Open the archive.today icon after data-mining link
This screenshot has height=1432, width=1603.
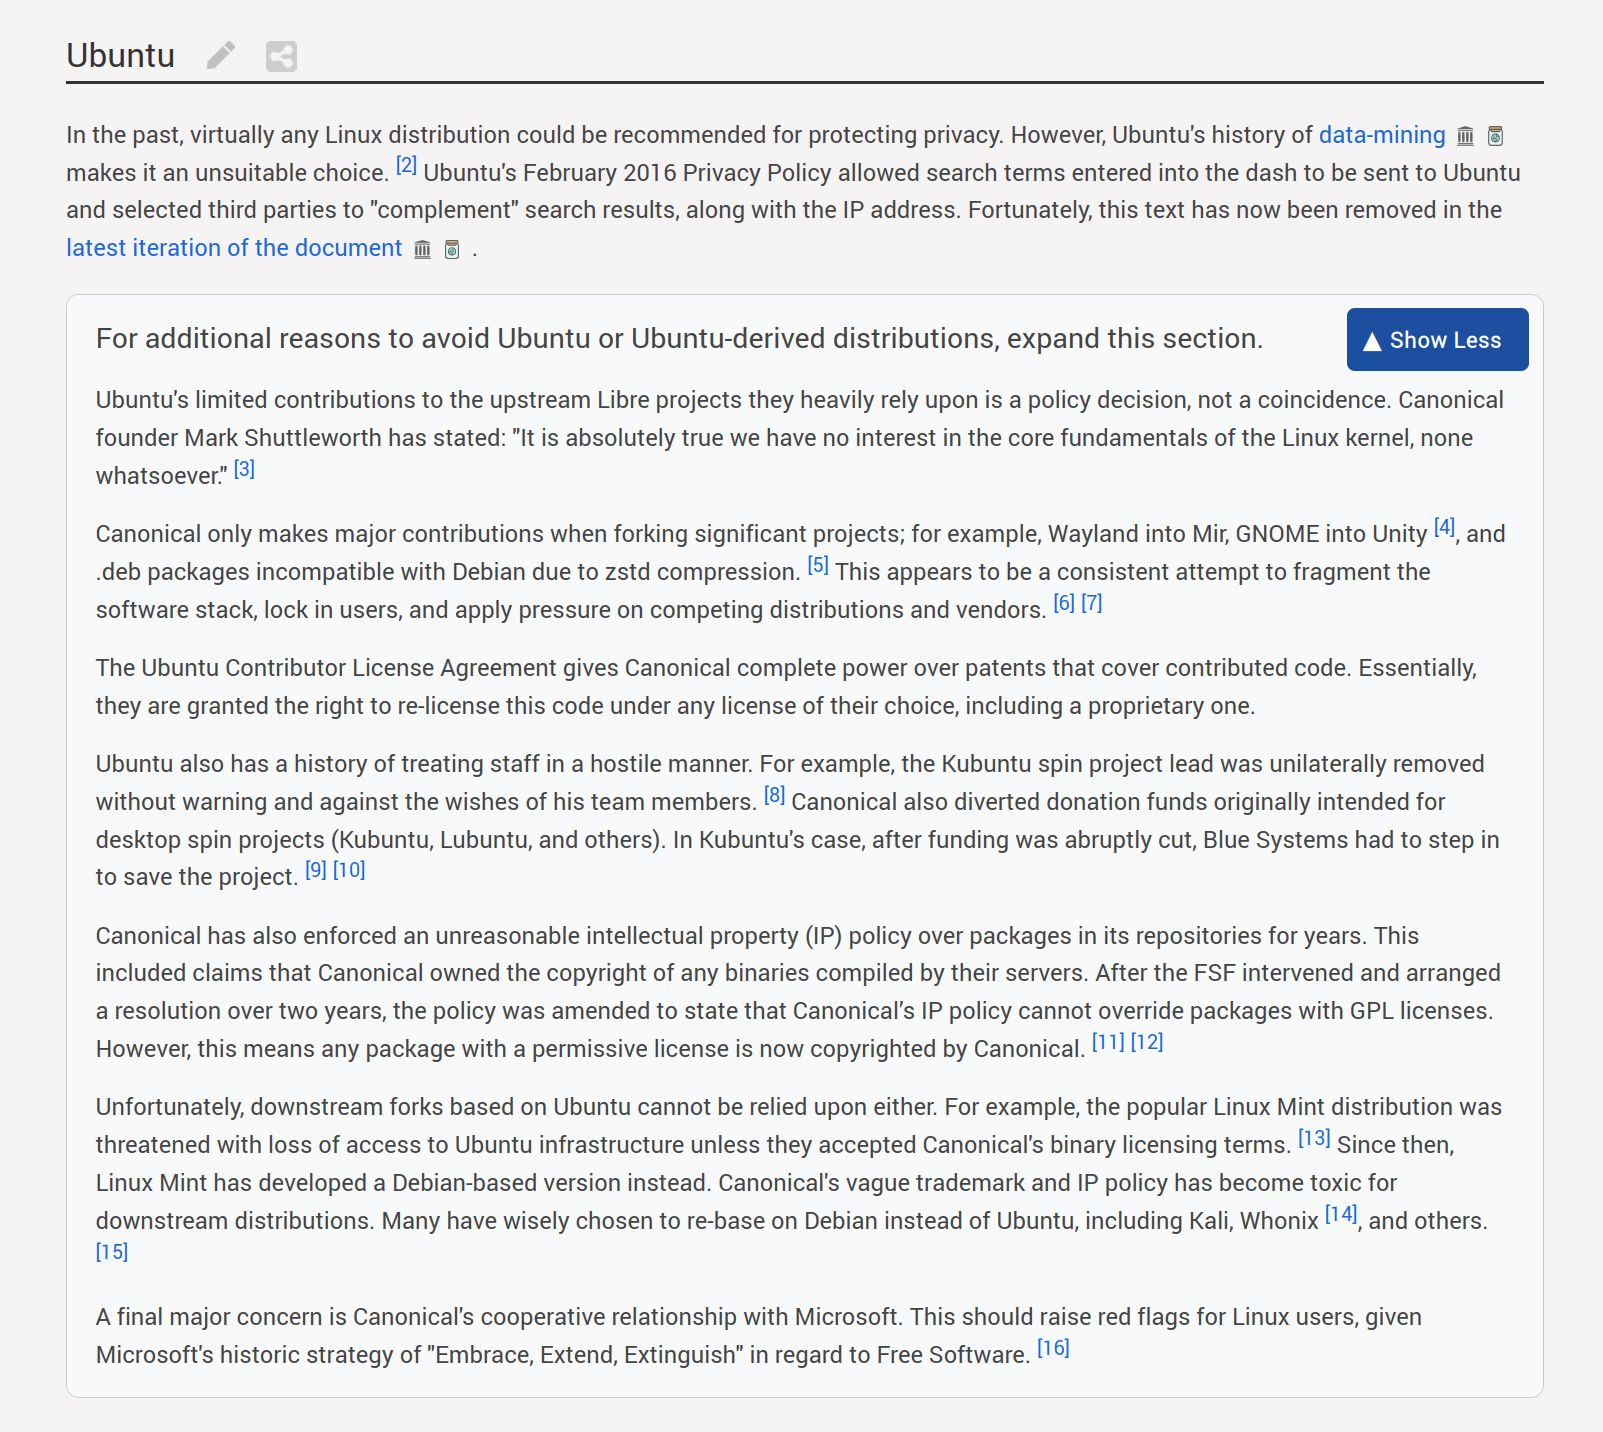point(1495,136)
